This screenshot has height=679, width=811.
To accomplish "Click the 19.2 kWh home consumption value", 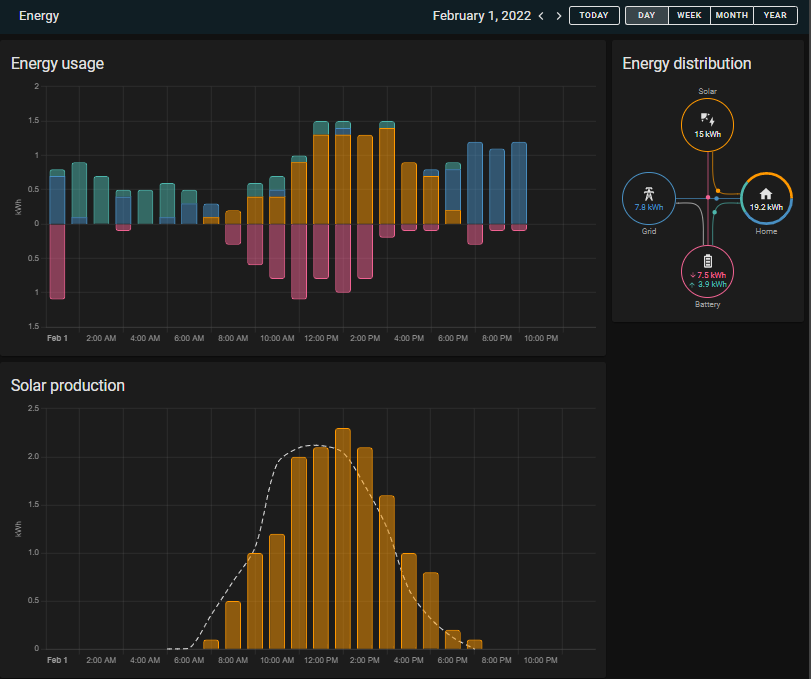I will click(766, 208).
